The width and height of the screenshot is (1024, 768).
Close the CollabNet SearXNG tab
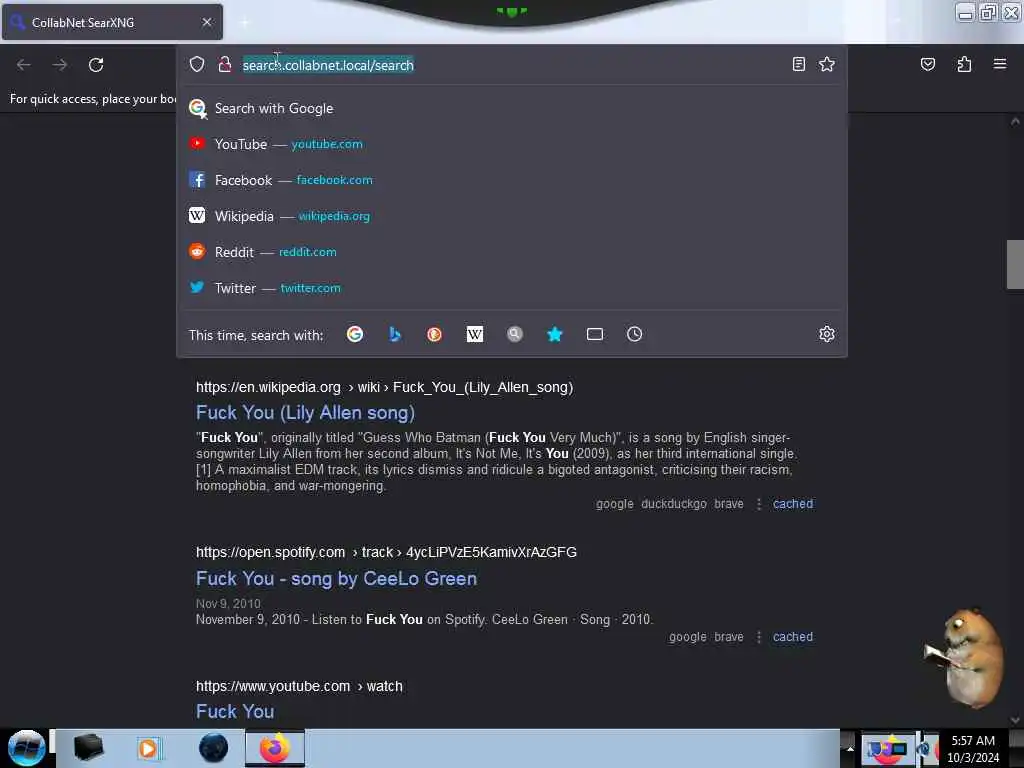(x=206, y=22)
